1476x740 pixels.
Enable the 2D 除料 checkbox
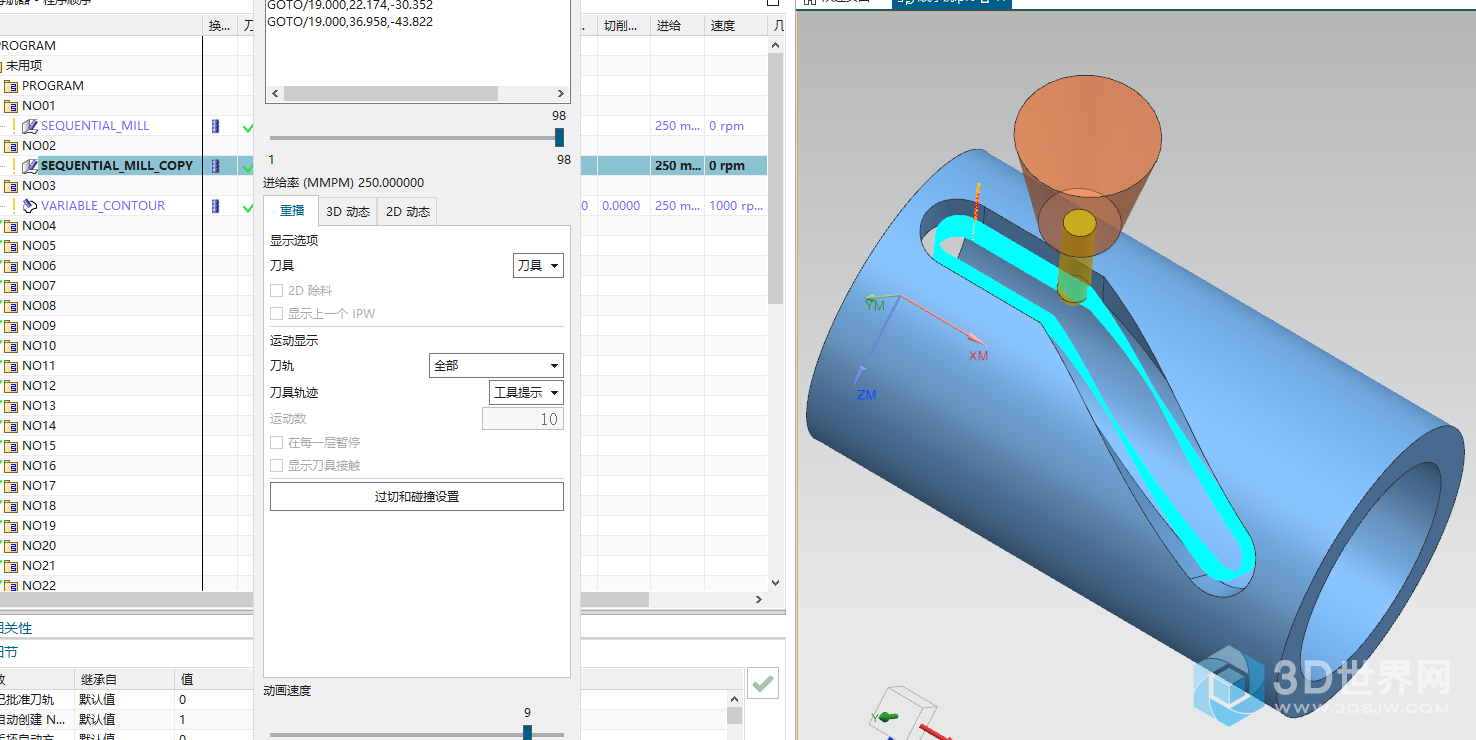(x=277, y=291)
